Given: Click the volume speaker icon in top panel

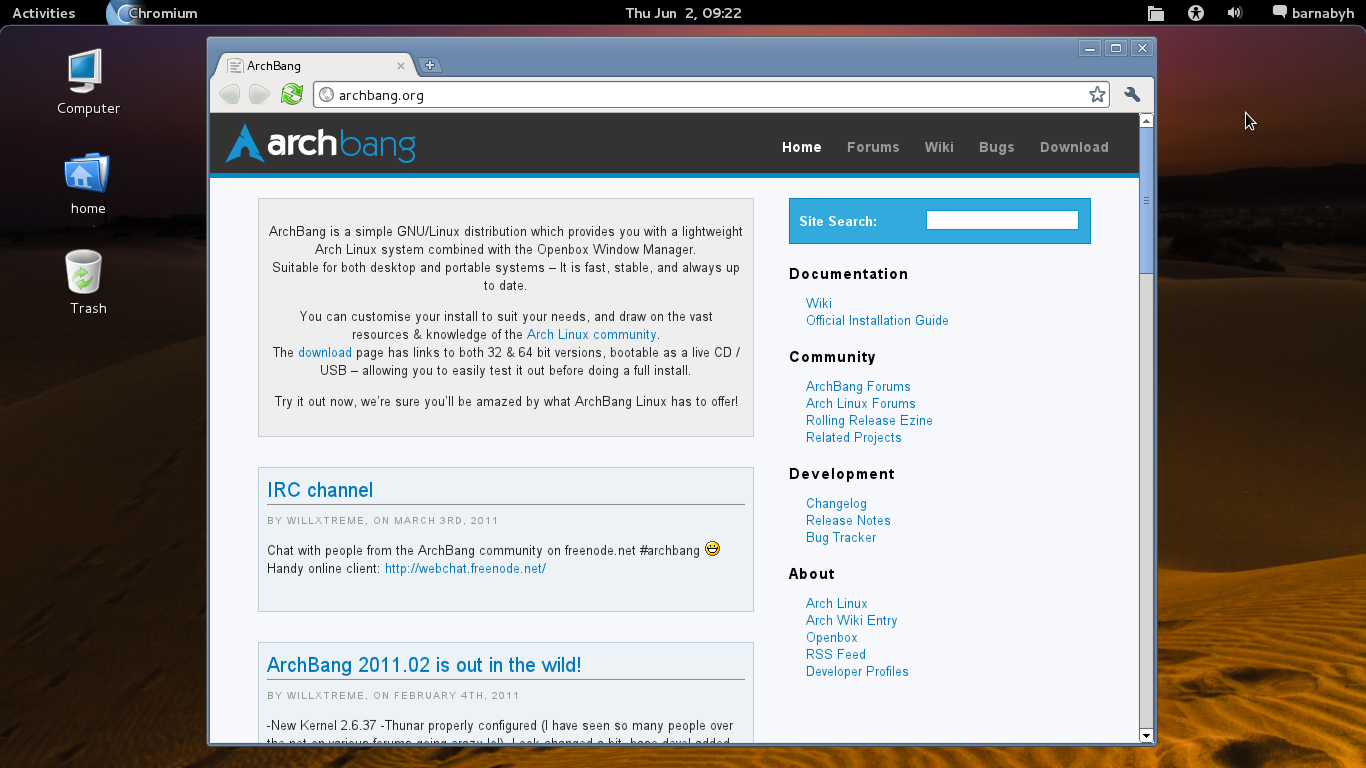Looking at the screenshot, I should click(1235, 13).
